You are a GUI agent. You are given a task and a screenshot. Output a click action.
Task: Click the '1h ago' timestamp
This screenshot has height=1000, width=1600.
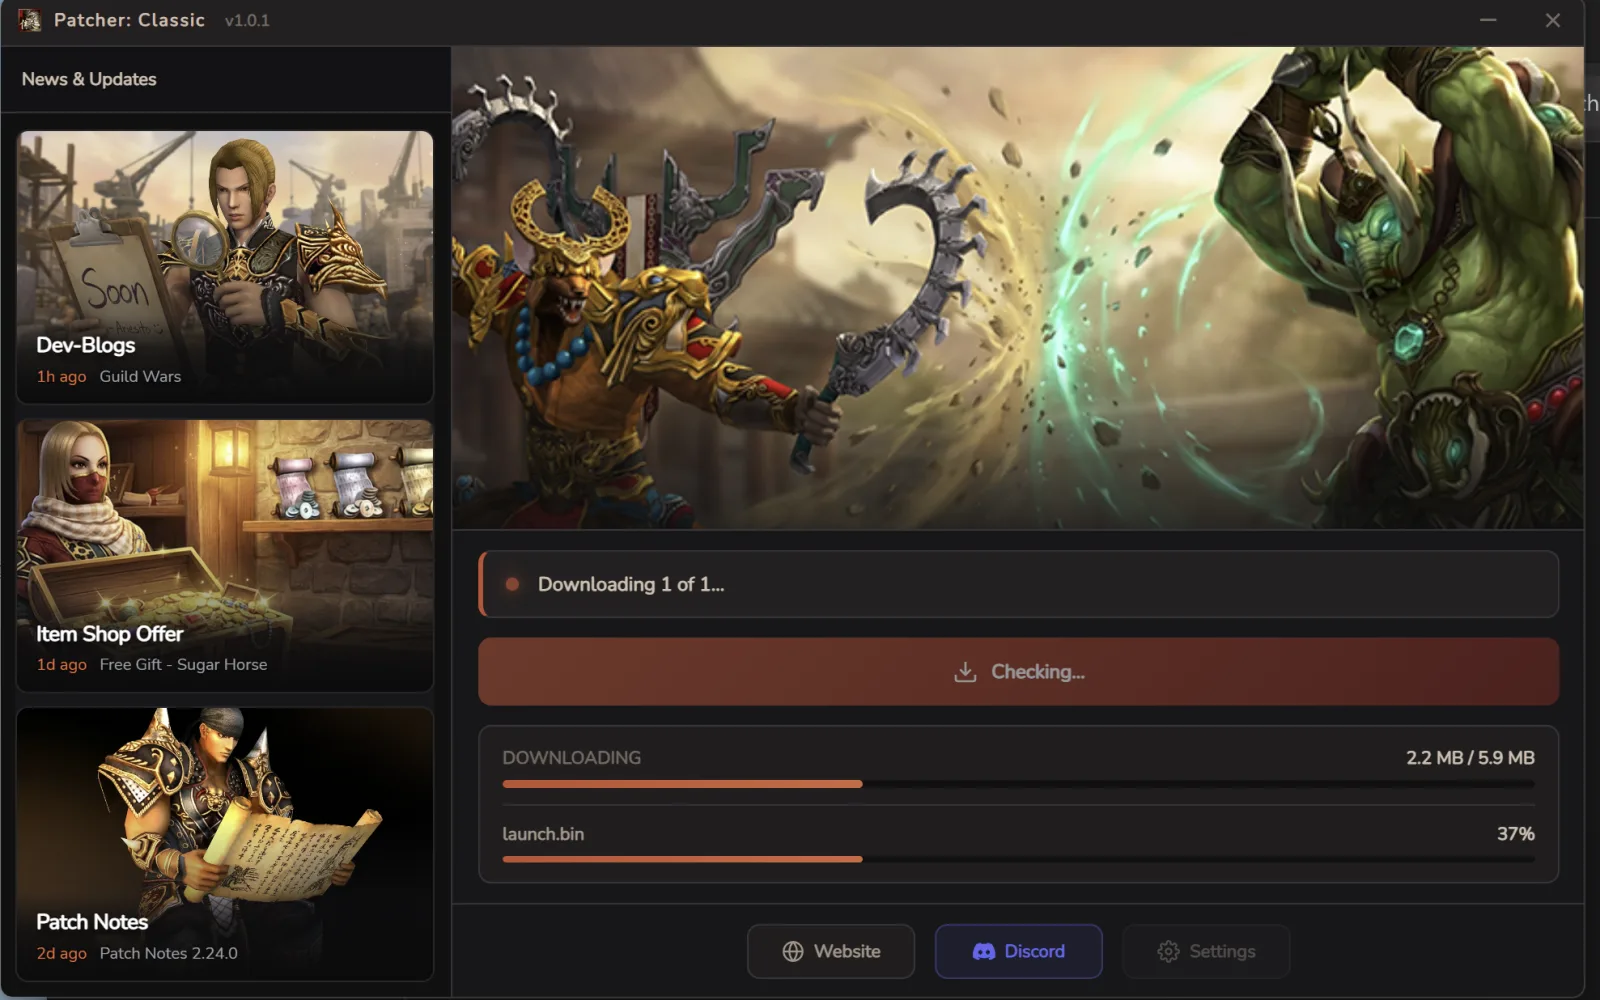click(x=61, y=377)
